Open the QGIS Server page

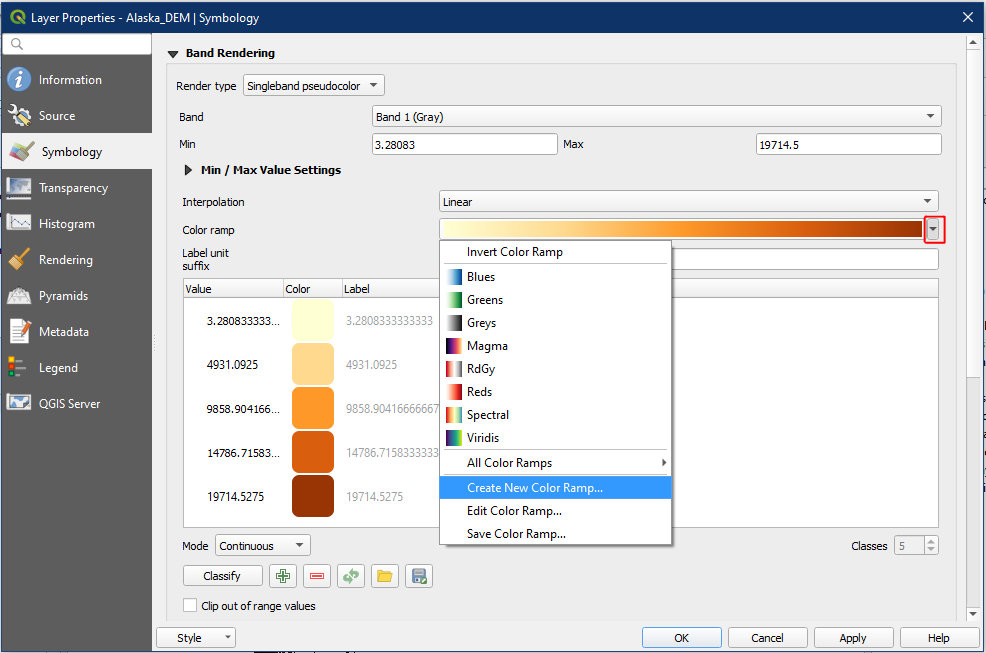click(69, 404)
